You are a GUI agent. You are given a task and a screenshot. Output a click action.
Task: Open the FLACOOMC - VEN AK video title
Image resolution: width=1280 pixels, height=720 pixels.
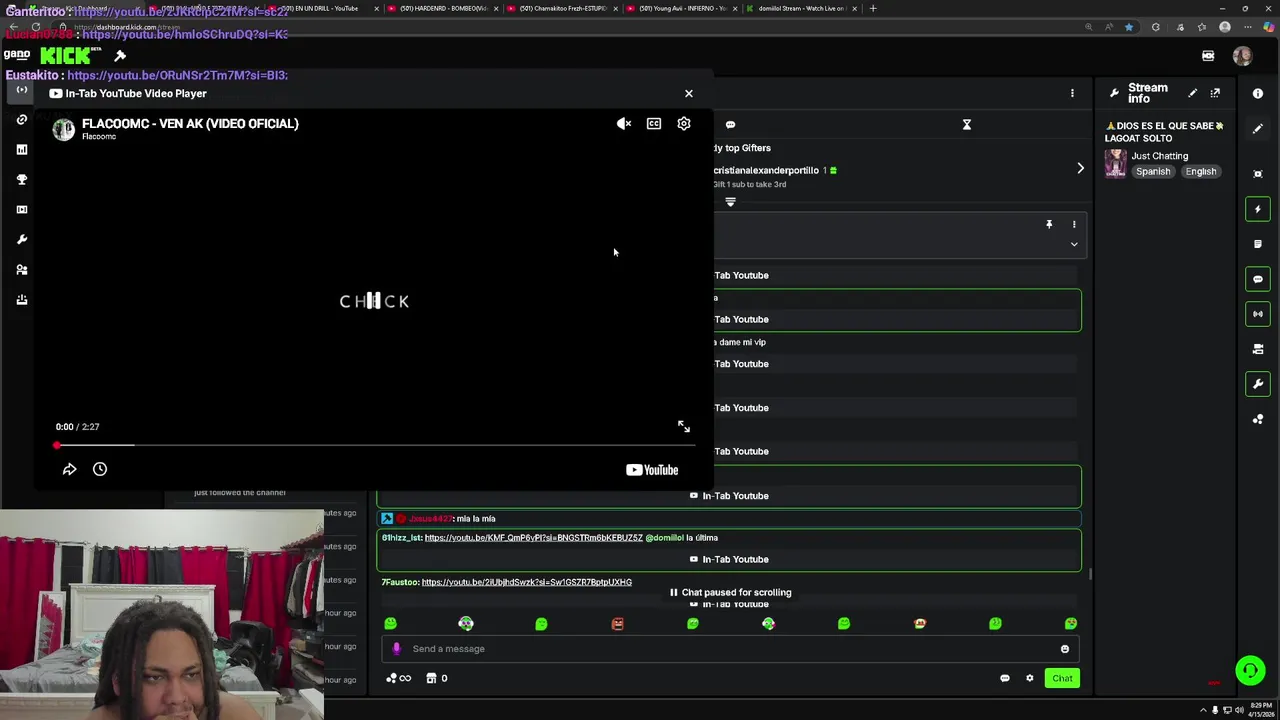pos(190,124)
